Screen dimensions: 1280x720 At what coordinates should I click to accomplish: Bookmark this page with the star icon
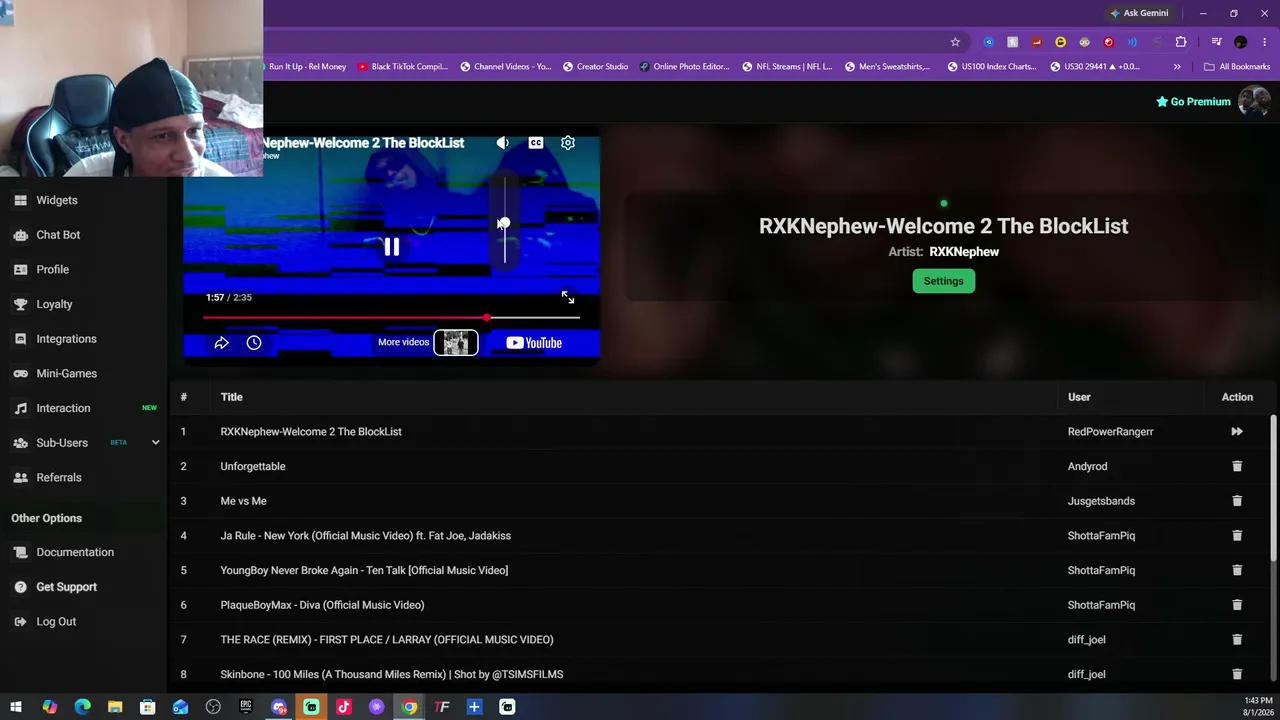point(955,42)
